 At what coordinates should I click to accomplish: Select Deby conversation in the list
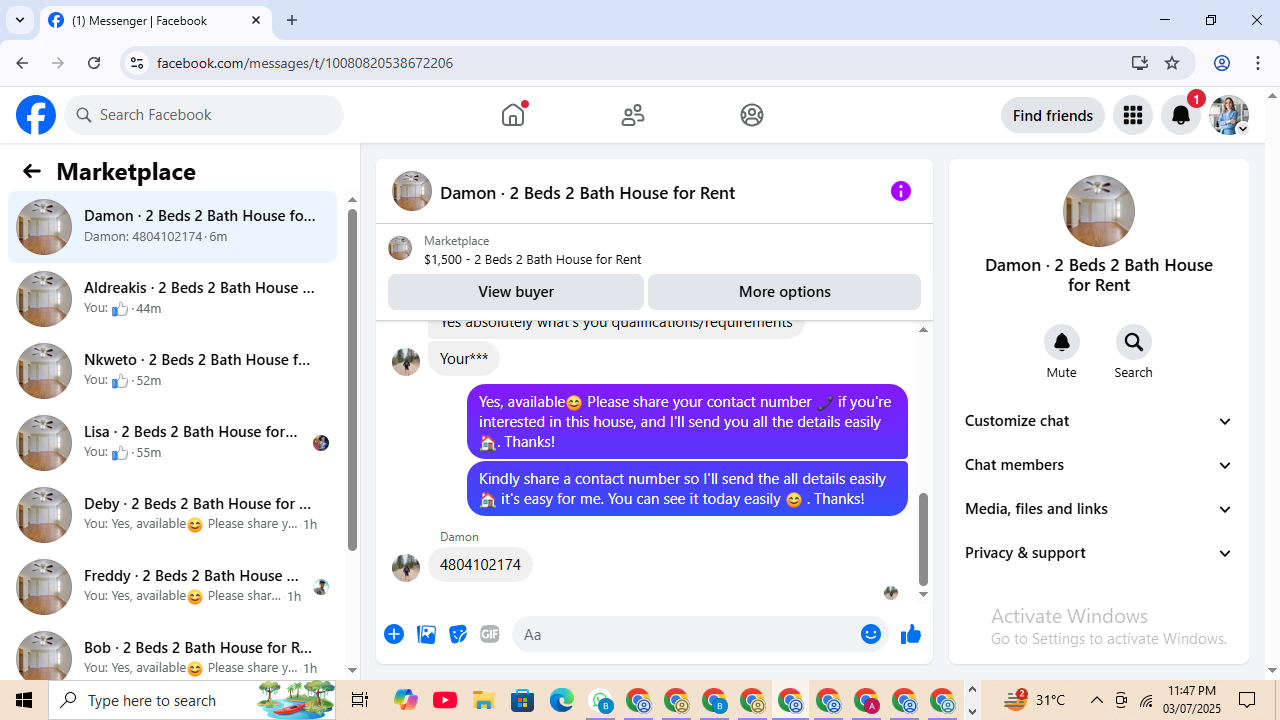click(x=173, y=515)
